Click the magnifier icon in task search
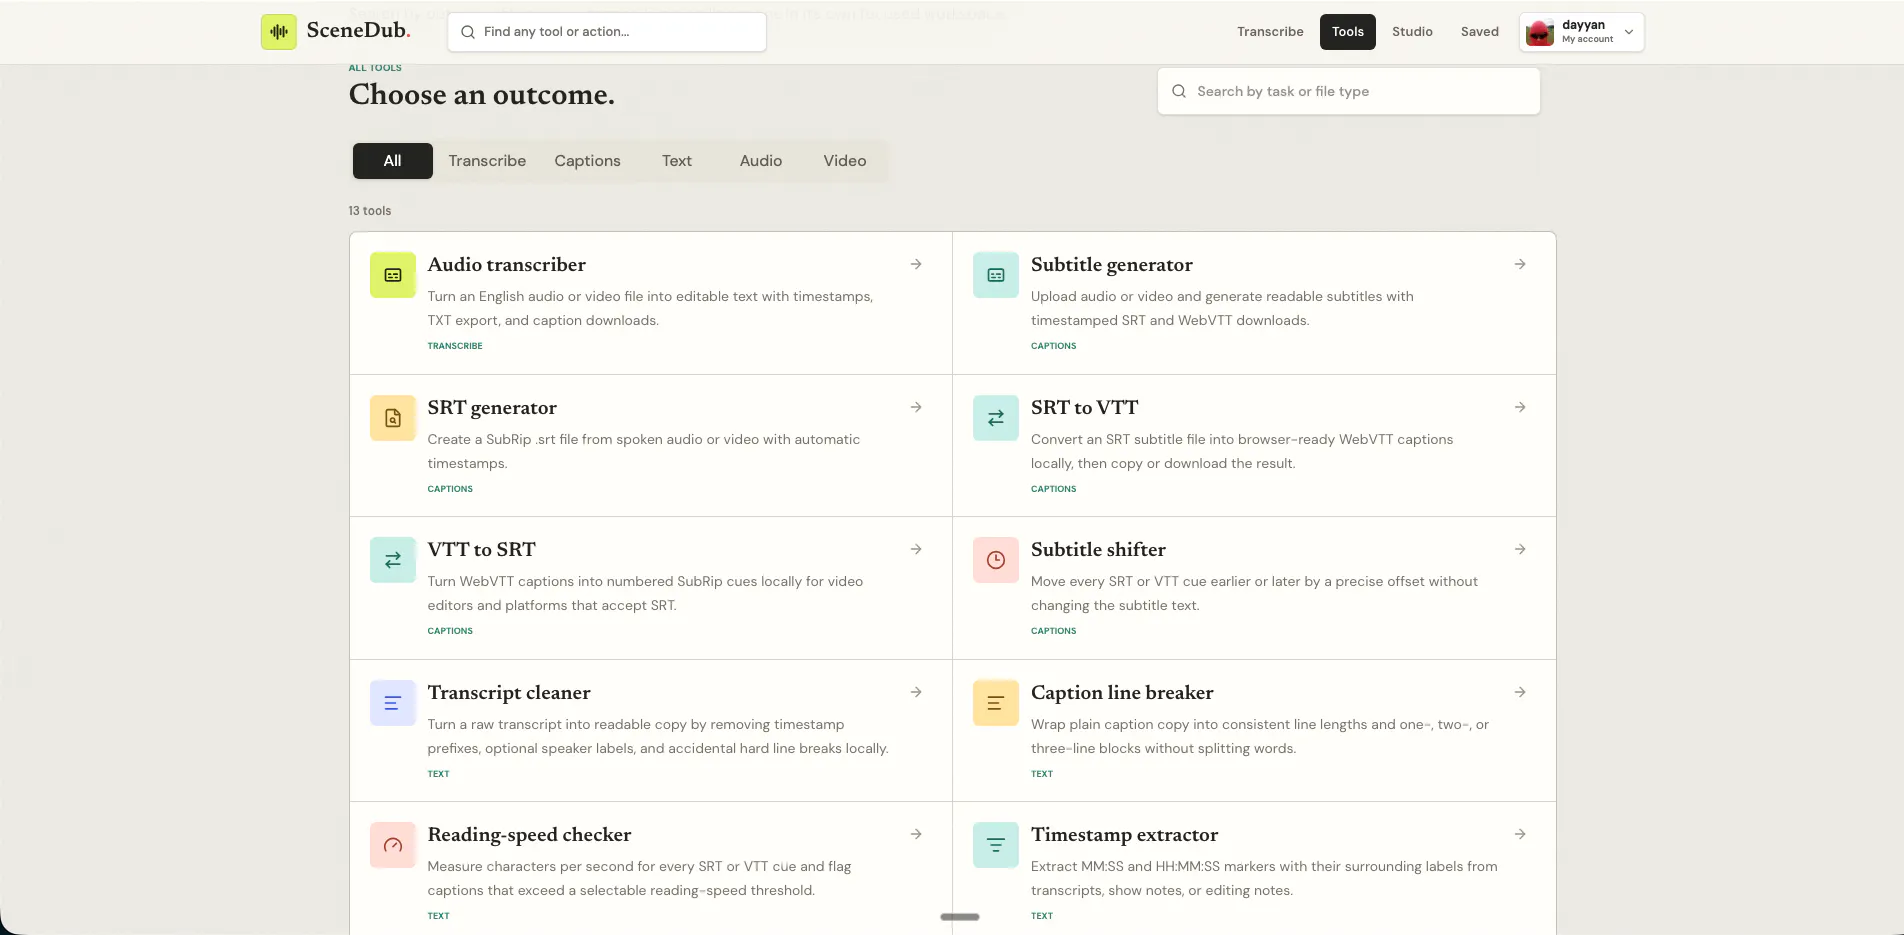The image size is (1904, 935). tap(1179, 91)
